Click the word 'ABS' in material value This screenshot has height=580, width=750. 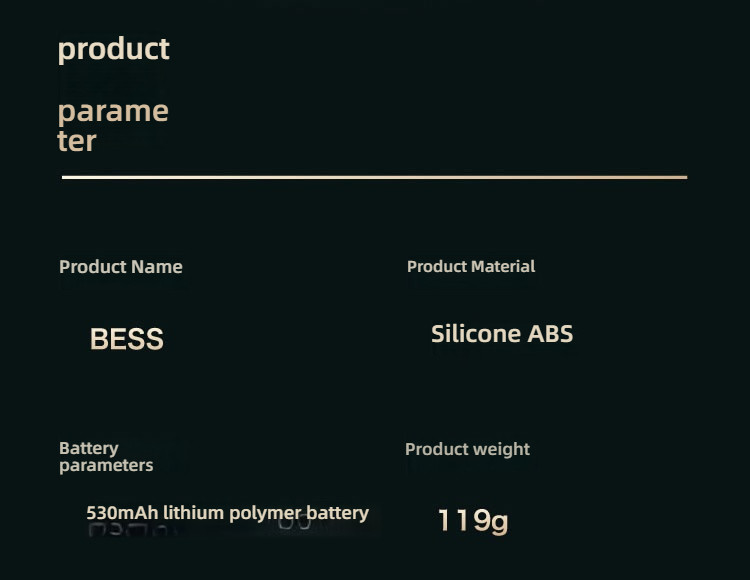pos(550,334)
